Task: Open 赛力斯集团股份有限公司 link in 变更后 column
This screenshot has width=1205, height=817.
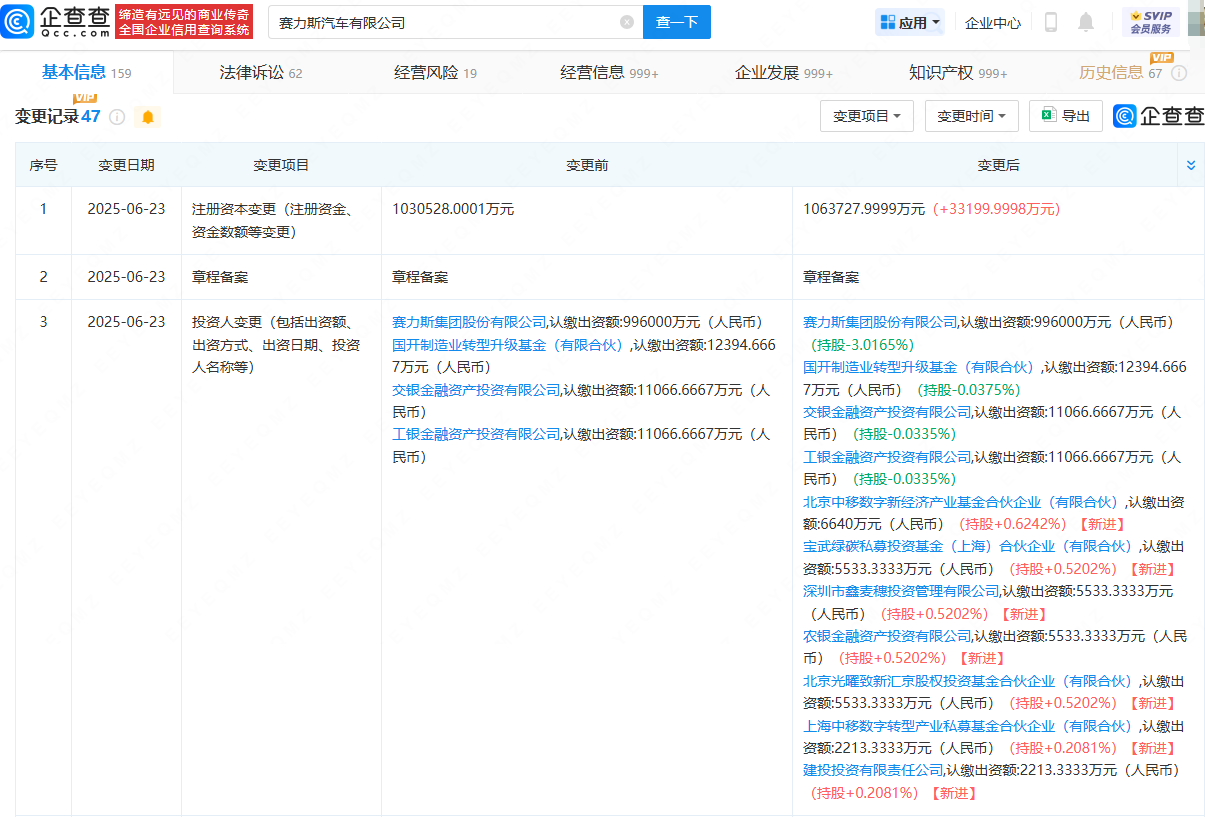Action: [880, 322]
